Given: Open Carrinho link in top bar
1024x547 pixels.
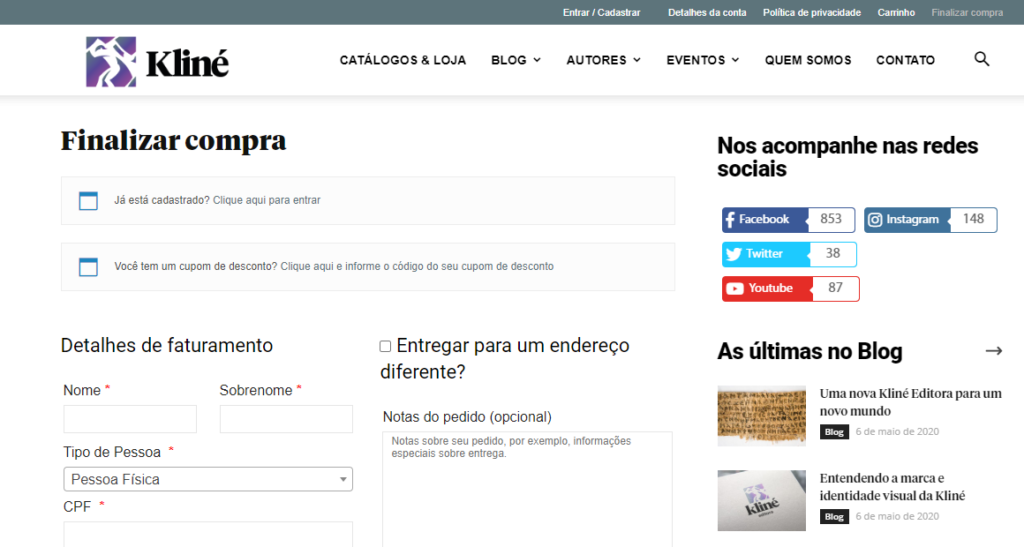Looking at the screenshot, I should click(x=896, y=12).
